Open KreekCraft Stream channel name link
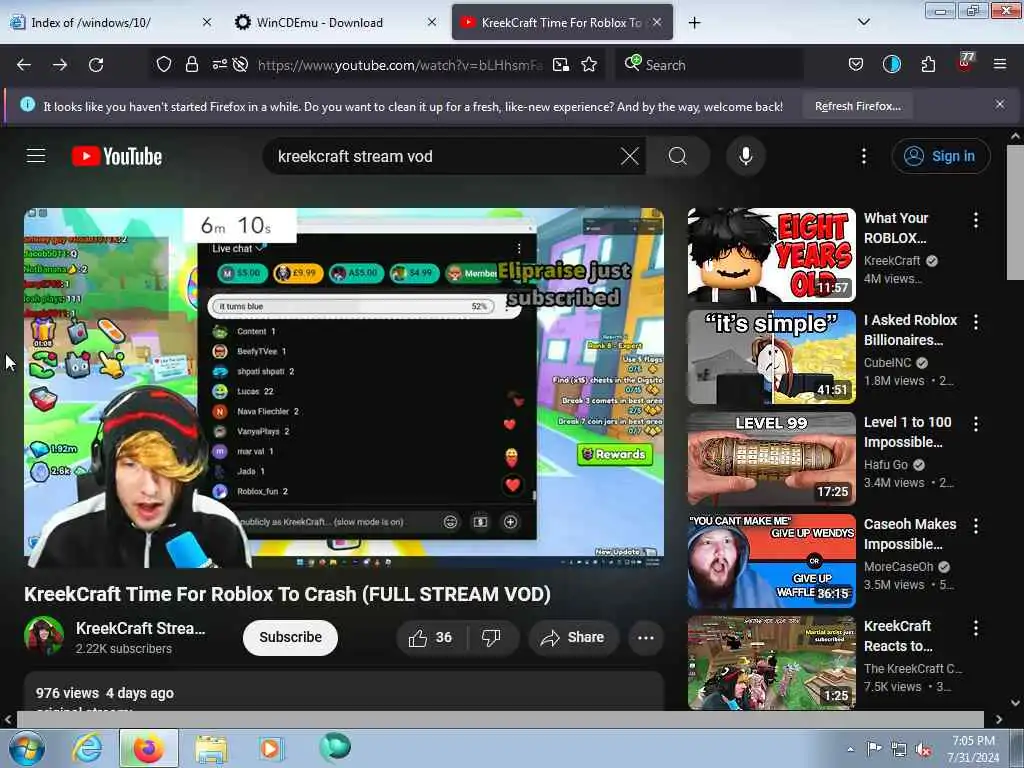The height and width of the screenshot is (768, 1024). pyautogui.click(x=140, y=628)
